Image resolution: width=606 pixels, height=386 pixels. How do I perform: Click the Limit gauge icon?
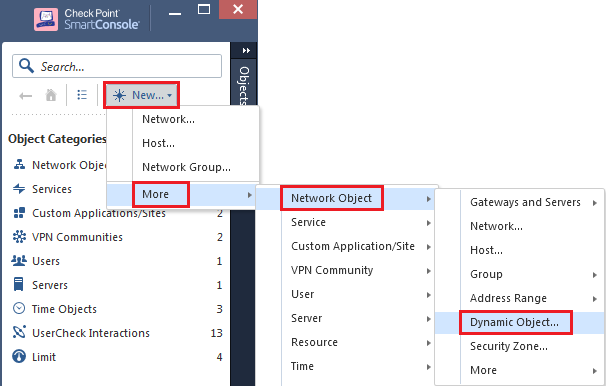(19, 356)
